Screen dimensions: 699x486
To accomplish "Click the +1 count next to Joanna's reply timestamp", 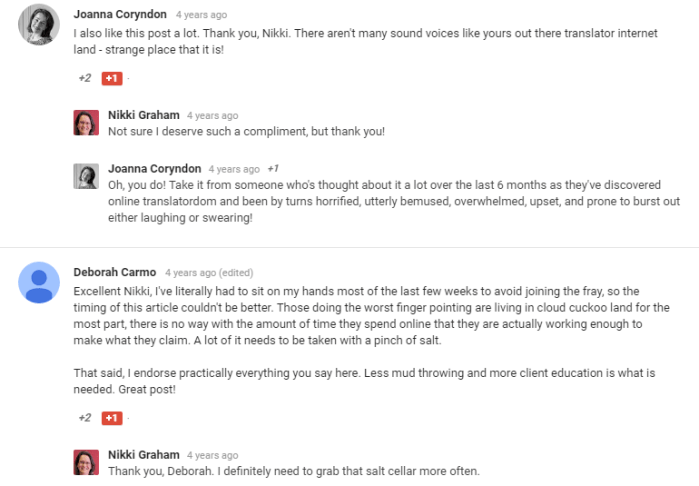I will 273,169.
